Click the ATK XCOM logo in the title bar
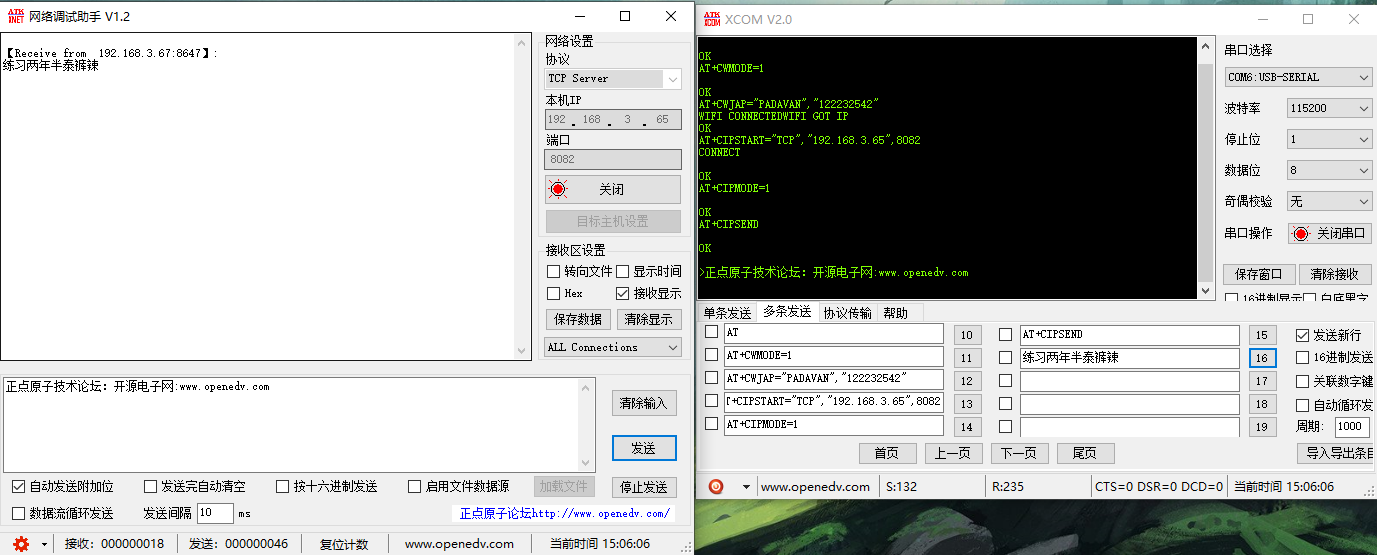Viewport: 1377px width, 555px height. click(x=711, y=19)
